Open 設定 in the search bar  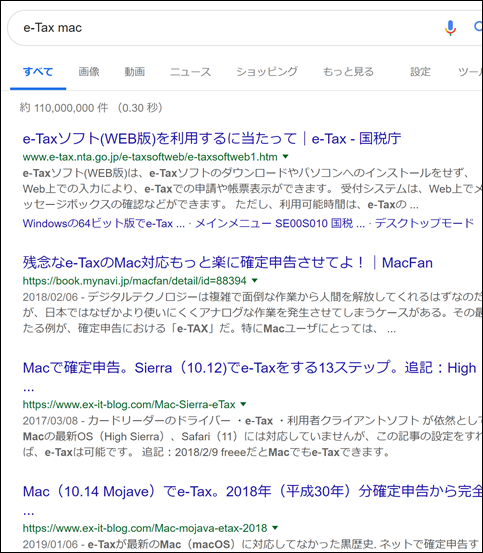pos(420,72)
